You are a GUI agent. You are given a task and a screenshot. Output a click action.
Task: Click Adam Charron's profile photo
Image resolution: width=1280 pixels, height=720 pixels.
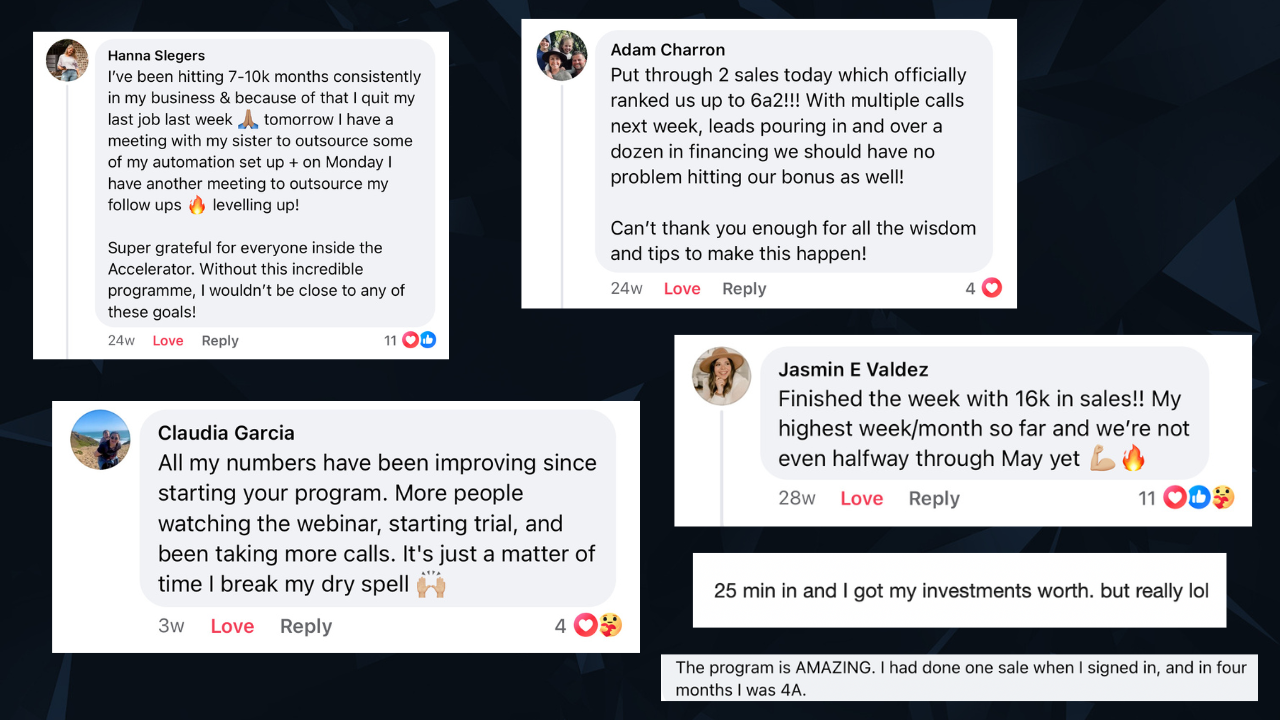tap(562, 55)
